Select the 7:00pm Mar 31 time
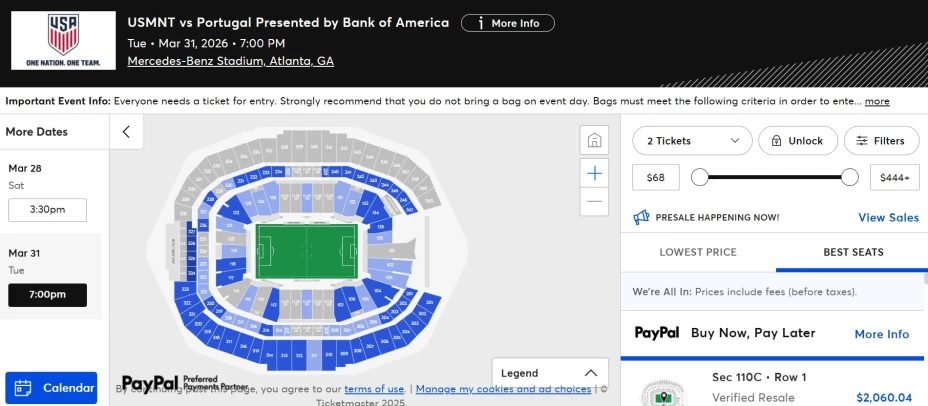 tap(47, 295)
